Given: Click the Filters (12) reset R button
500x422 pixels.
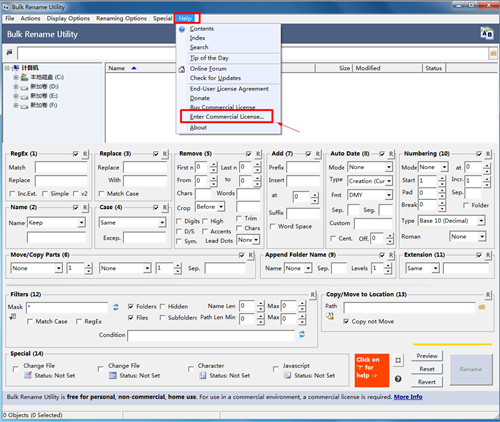Looking at the screenshot, I should tap(313, 295).
